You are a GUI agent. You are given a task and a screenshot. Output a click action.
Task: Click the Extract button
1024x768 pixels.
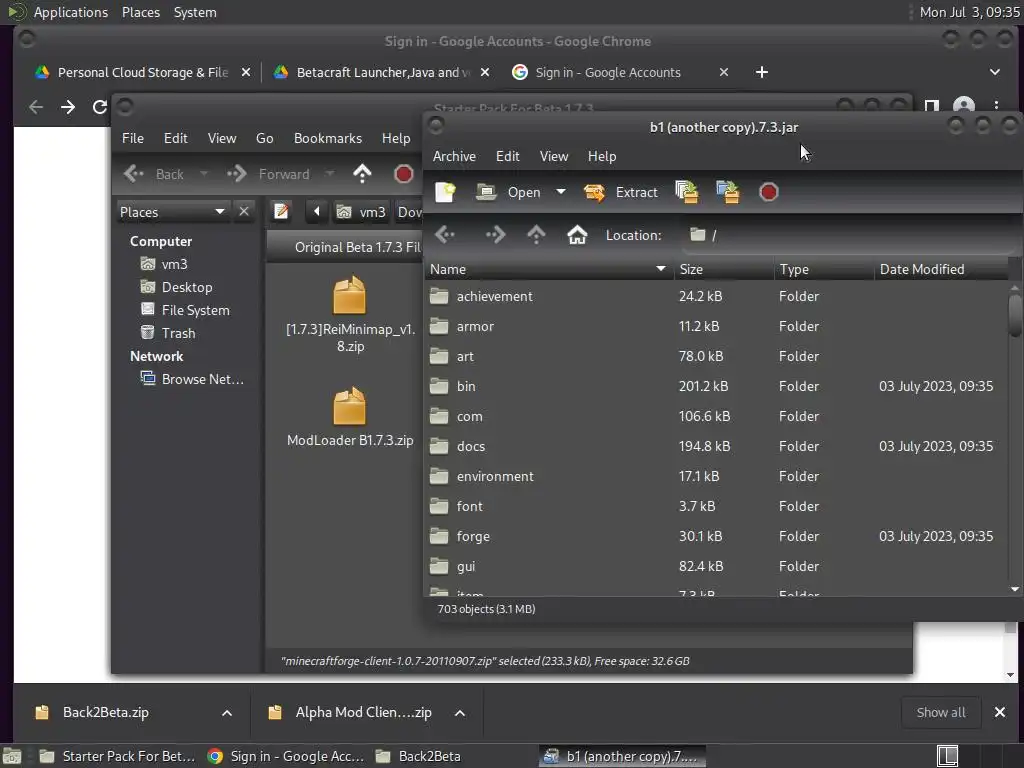pos(620,192)
